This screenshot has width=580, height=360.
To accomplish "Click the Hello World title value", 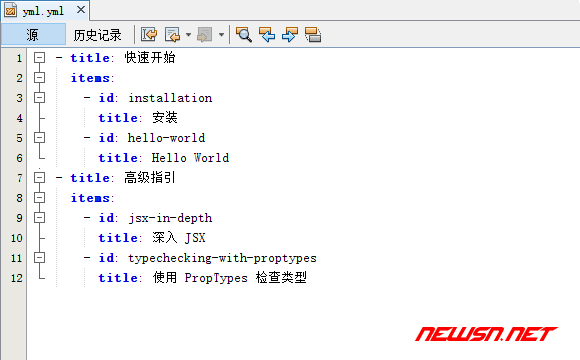I will (190, 158).
